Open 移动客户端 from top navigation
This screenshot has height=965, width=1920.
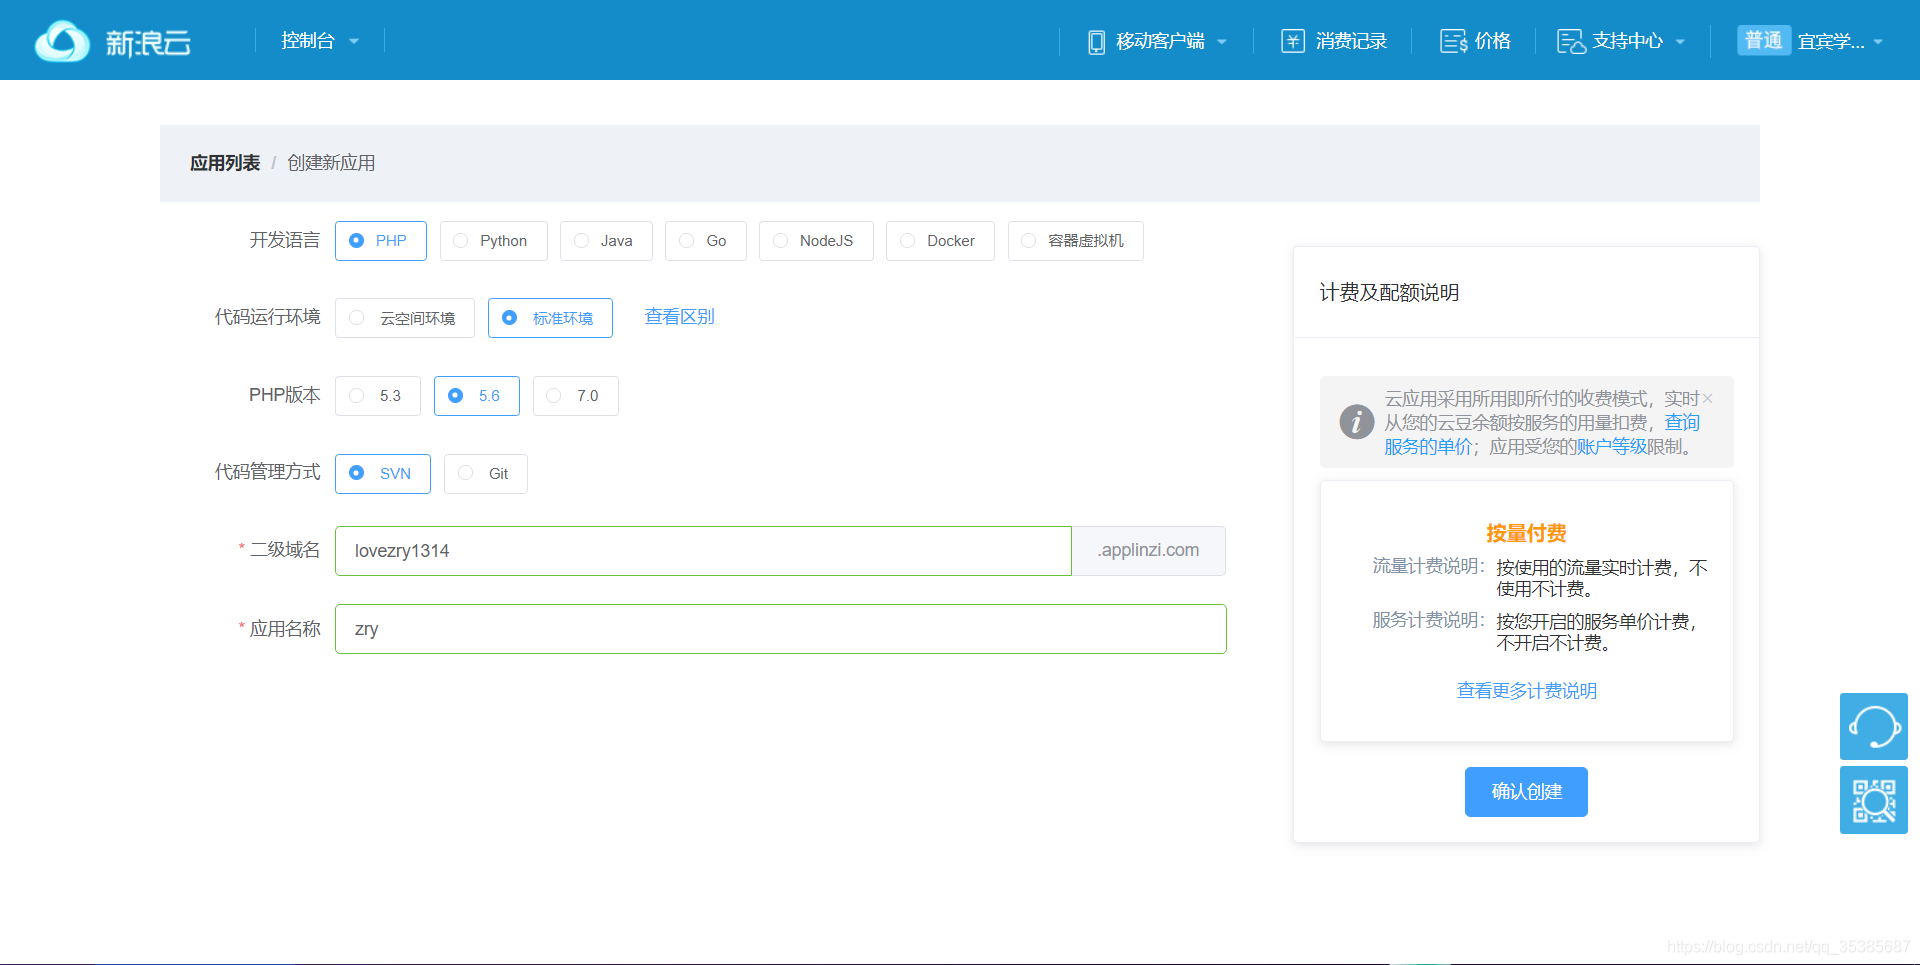pyautogui.click(x=1160, y=41)
